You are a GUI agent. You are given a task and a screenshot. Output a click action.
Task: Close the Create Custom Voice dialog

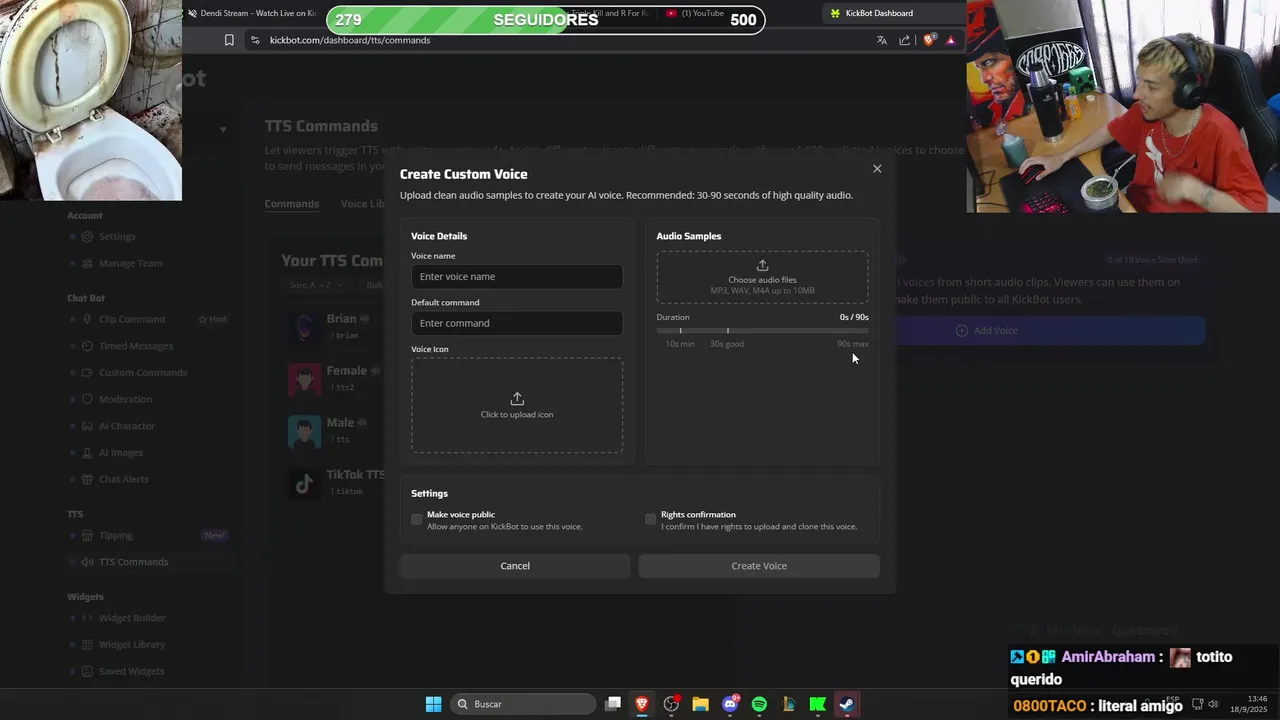tap(877, 169)
